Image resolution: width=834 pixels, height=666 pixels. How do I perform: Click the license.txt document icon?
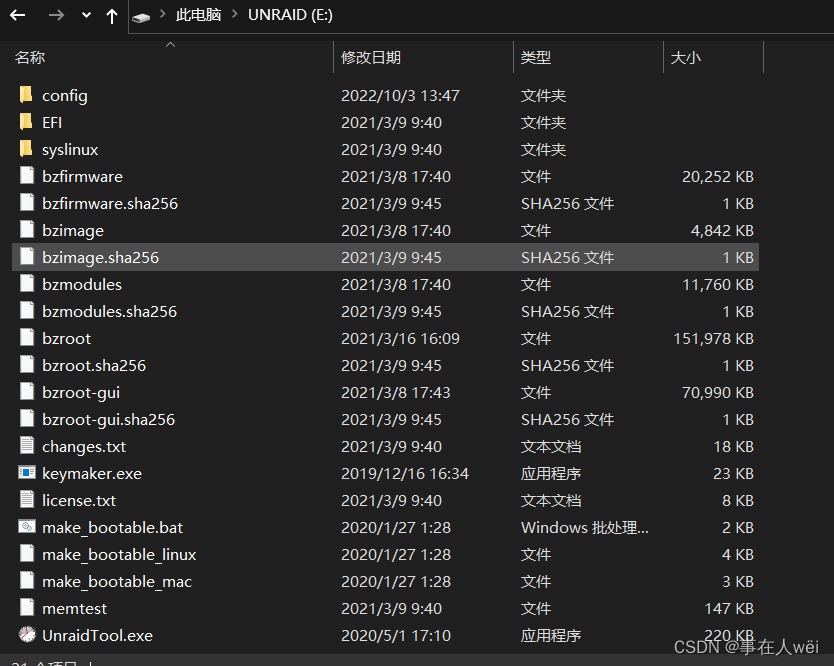27,500
